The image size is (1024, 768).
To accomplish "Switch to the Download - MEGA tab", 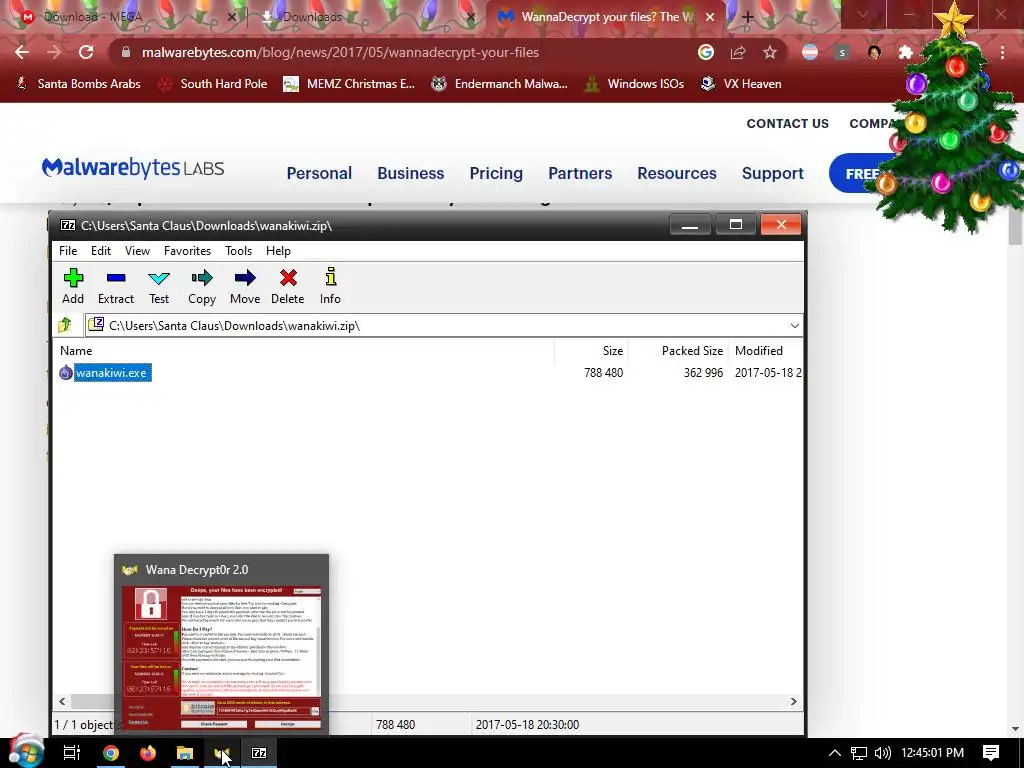I will 124,17.
